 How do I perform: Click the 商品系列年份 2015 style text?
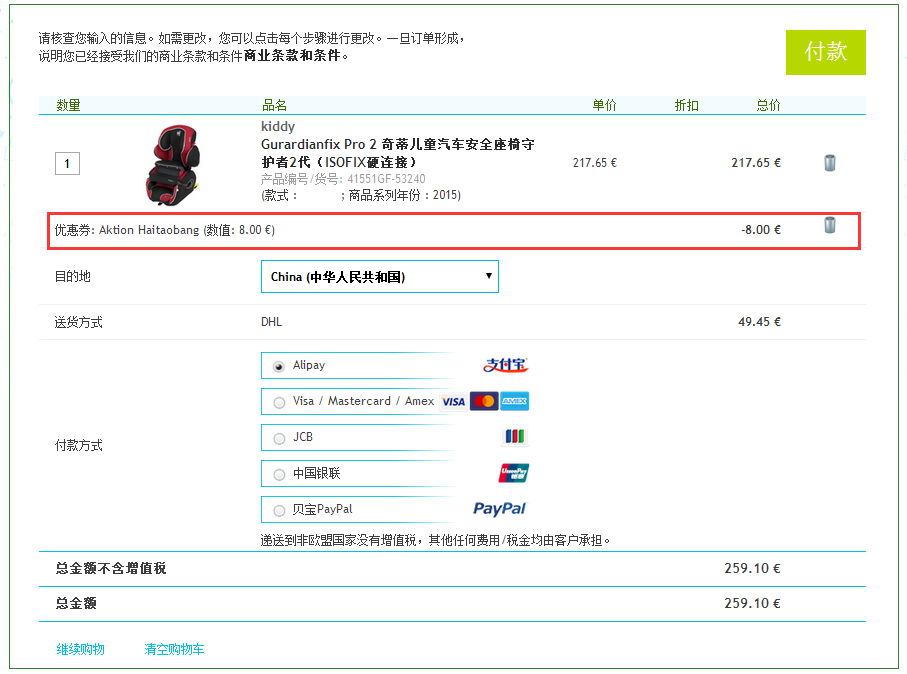coord(404,196)
